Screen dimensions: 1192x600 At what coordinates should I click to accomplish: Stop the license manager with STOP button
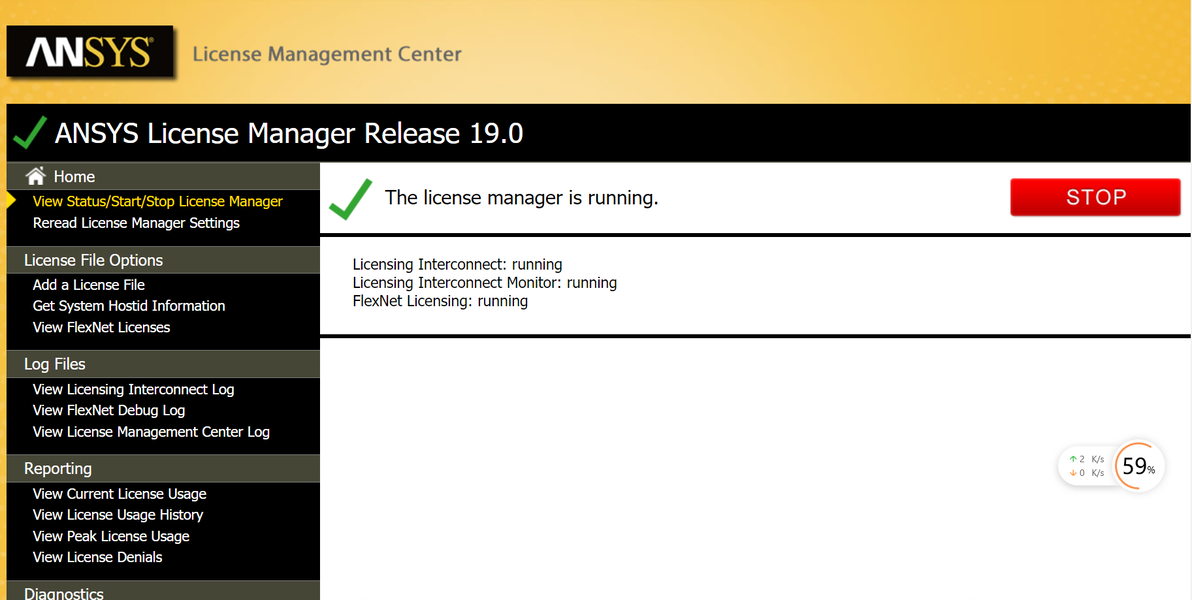[x=1095, y=197]
